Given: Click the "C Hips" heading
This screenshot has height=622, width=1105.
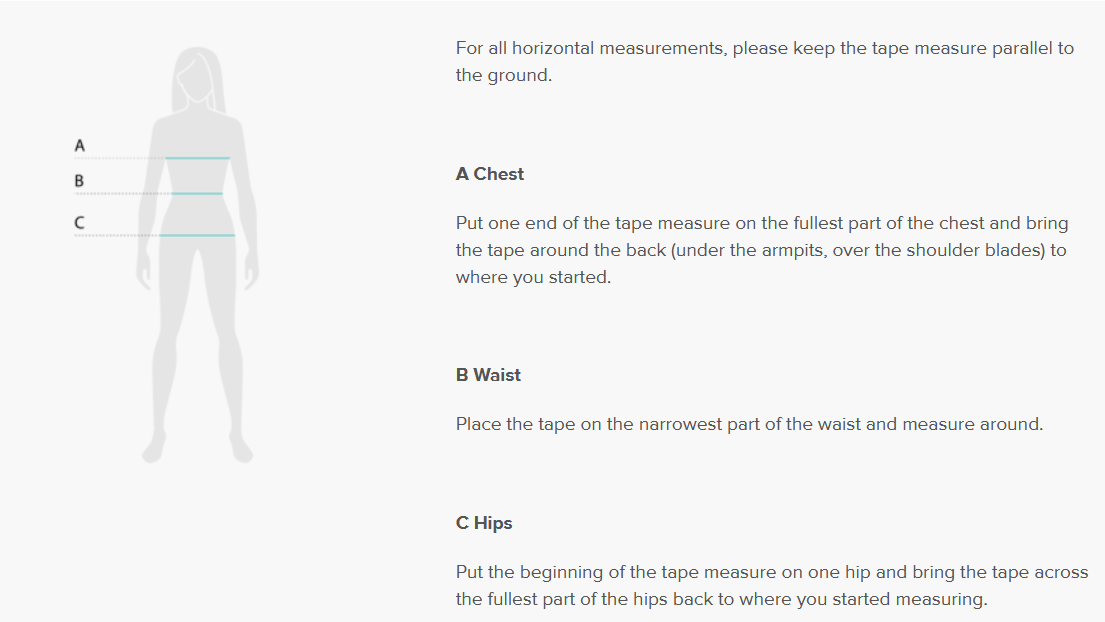Looking at the screenshot, I should [484, 523].
